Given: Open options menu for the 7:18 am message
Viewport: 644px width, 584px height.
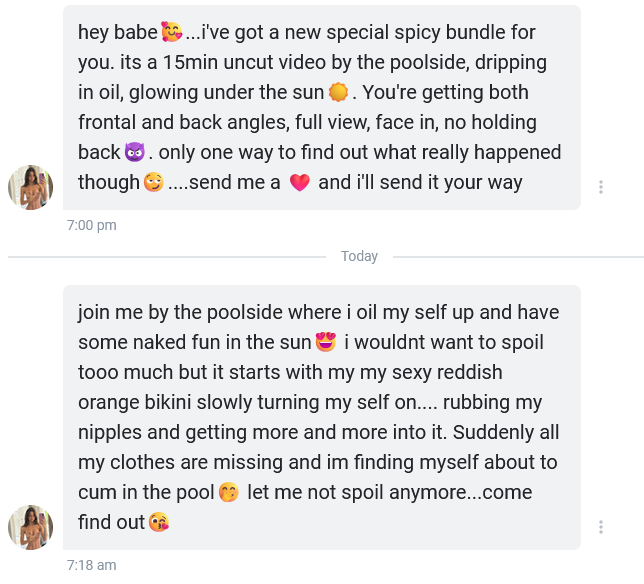Looking at the screenshot, I should (600, 527).
